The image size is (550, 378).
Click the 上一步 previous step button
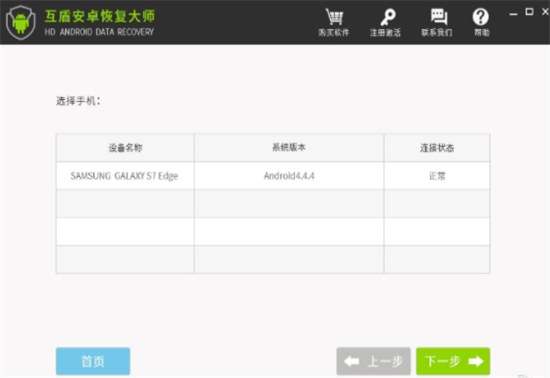[373, 361]
